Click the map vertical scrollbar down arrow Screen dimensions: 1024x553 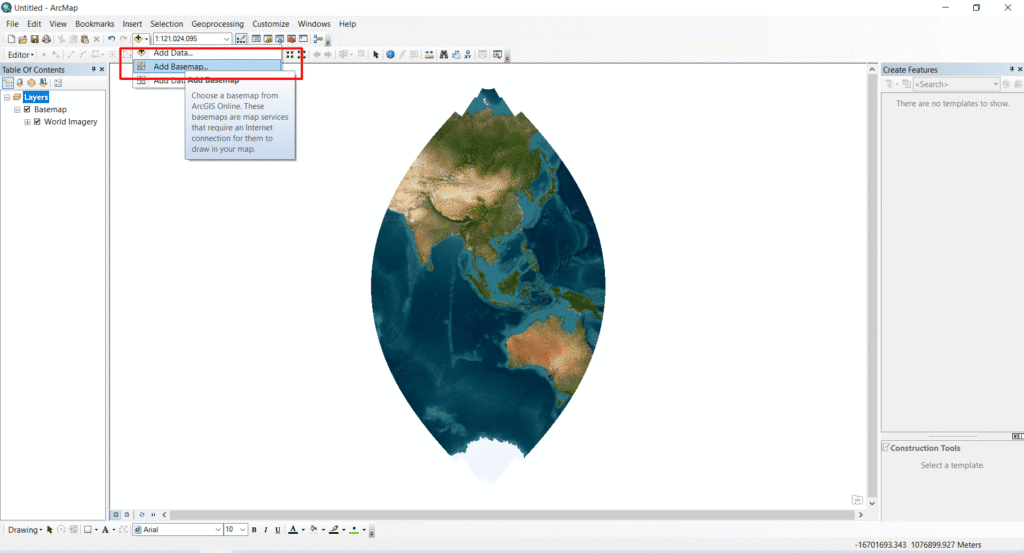click(872, 503)
